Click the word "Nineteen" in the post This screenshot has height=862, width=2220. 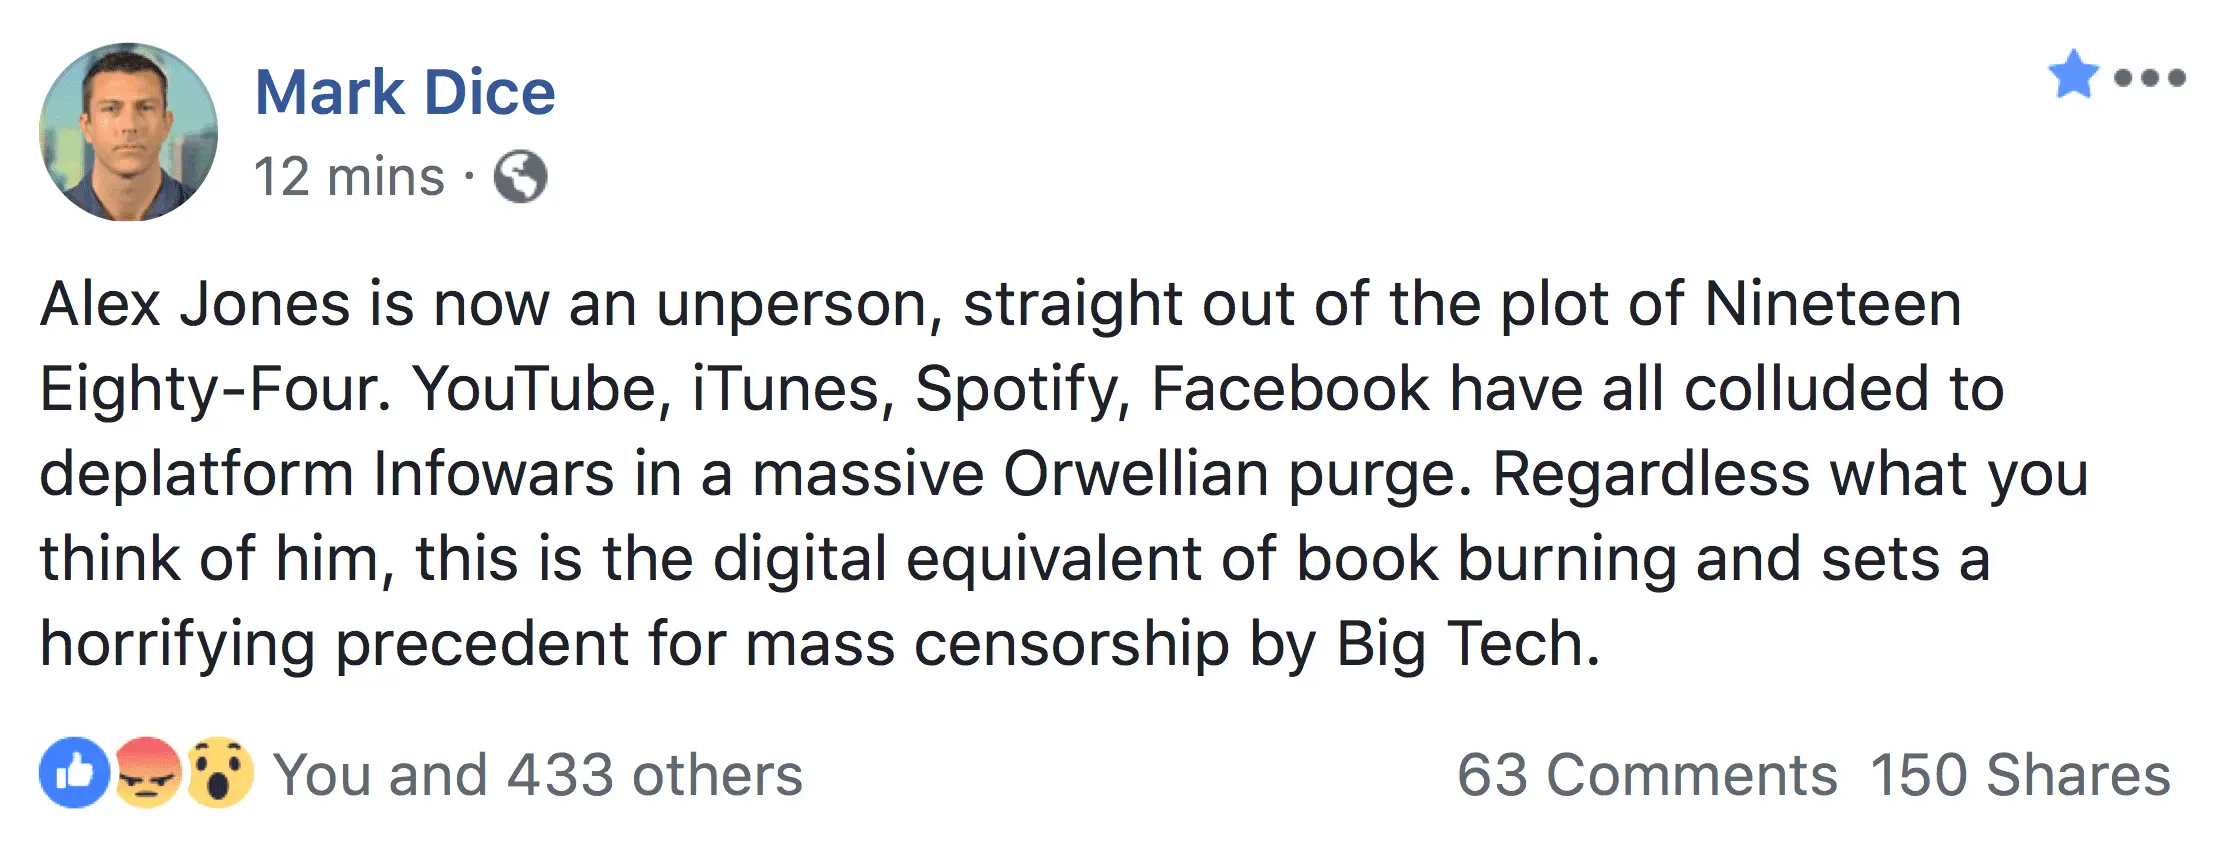[1832, 304]
